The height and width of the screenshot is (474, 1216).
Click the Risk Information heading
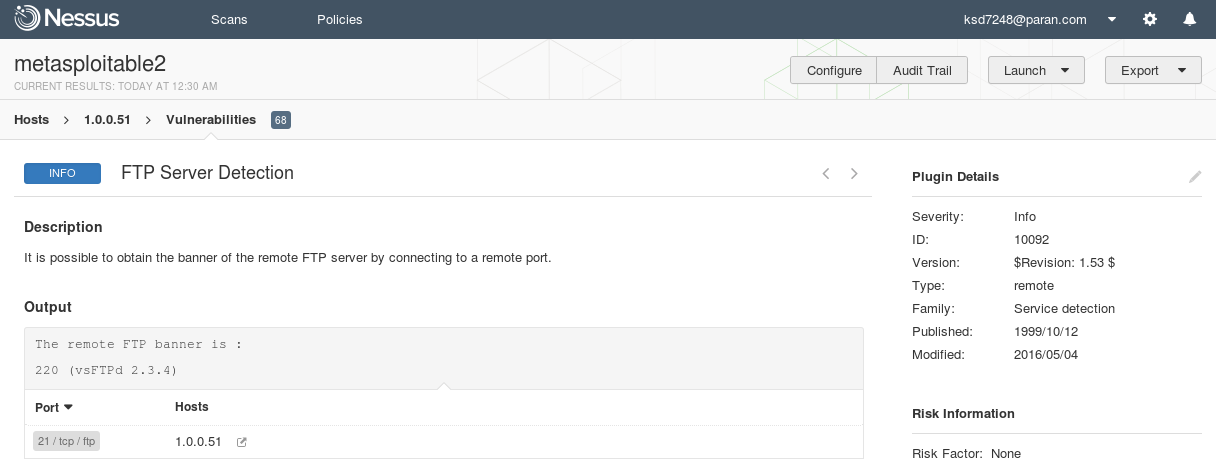click(963, 413)
